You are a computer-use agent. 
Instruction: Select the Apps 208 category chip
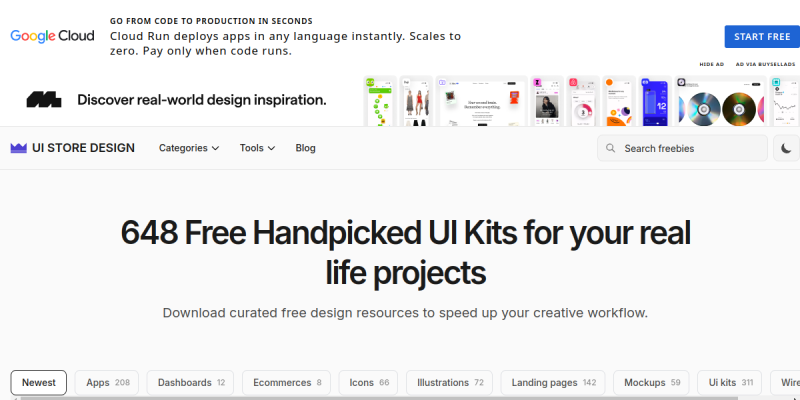pos(107,383)
